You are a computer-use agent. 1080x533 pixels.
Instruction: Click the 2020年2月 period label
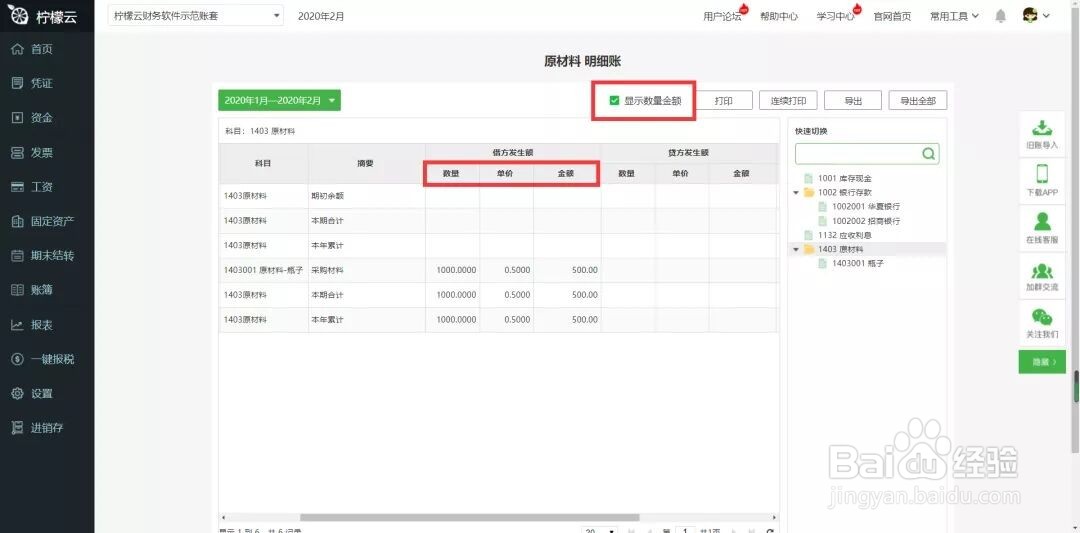click(321, 16)
